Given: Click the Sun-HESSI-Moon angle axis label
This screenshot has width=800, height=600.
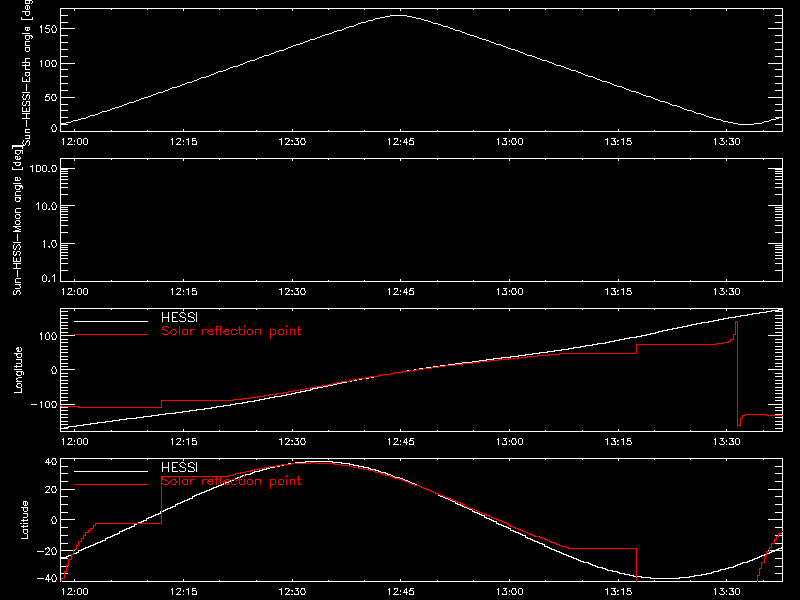Looking at the screenshot, I should pos(17,220).
